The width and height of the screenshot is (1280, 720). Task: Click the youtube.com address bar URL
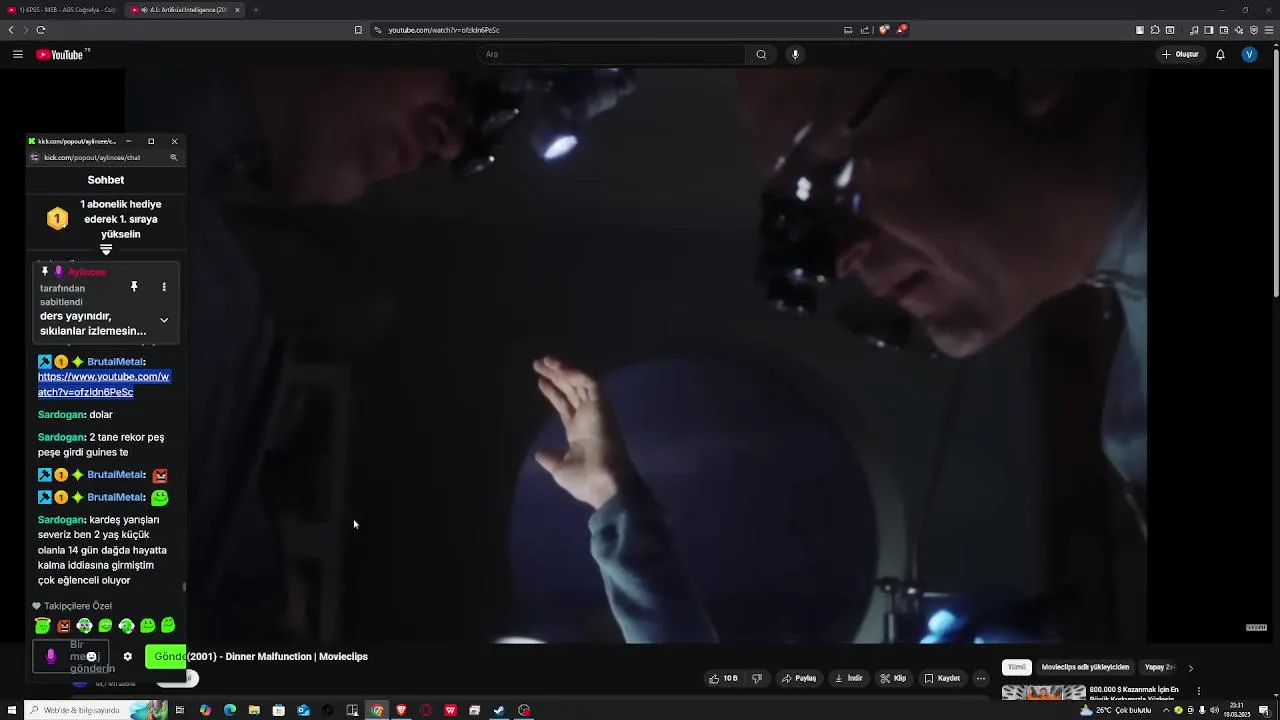[x=443, y=30]
